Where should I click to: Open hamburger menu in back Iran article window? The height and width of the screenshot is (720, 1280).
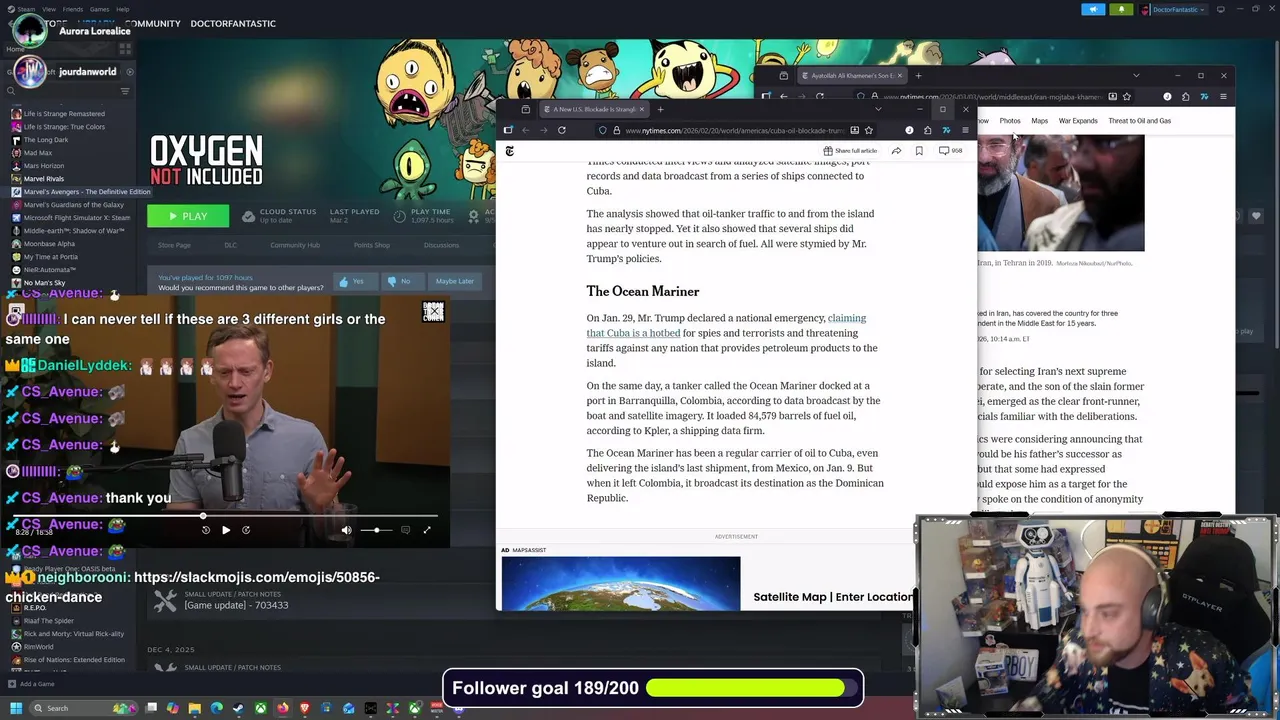point(1223,97)
